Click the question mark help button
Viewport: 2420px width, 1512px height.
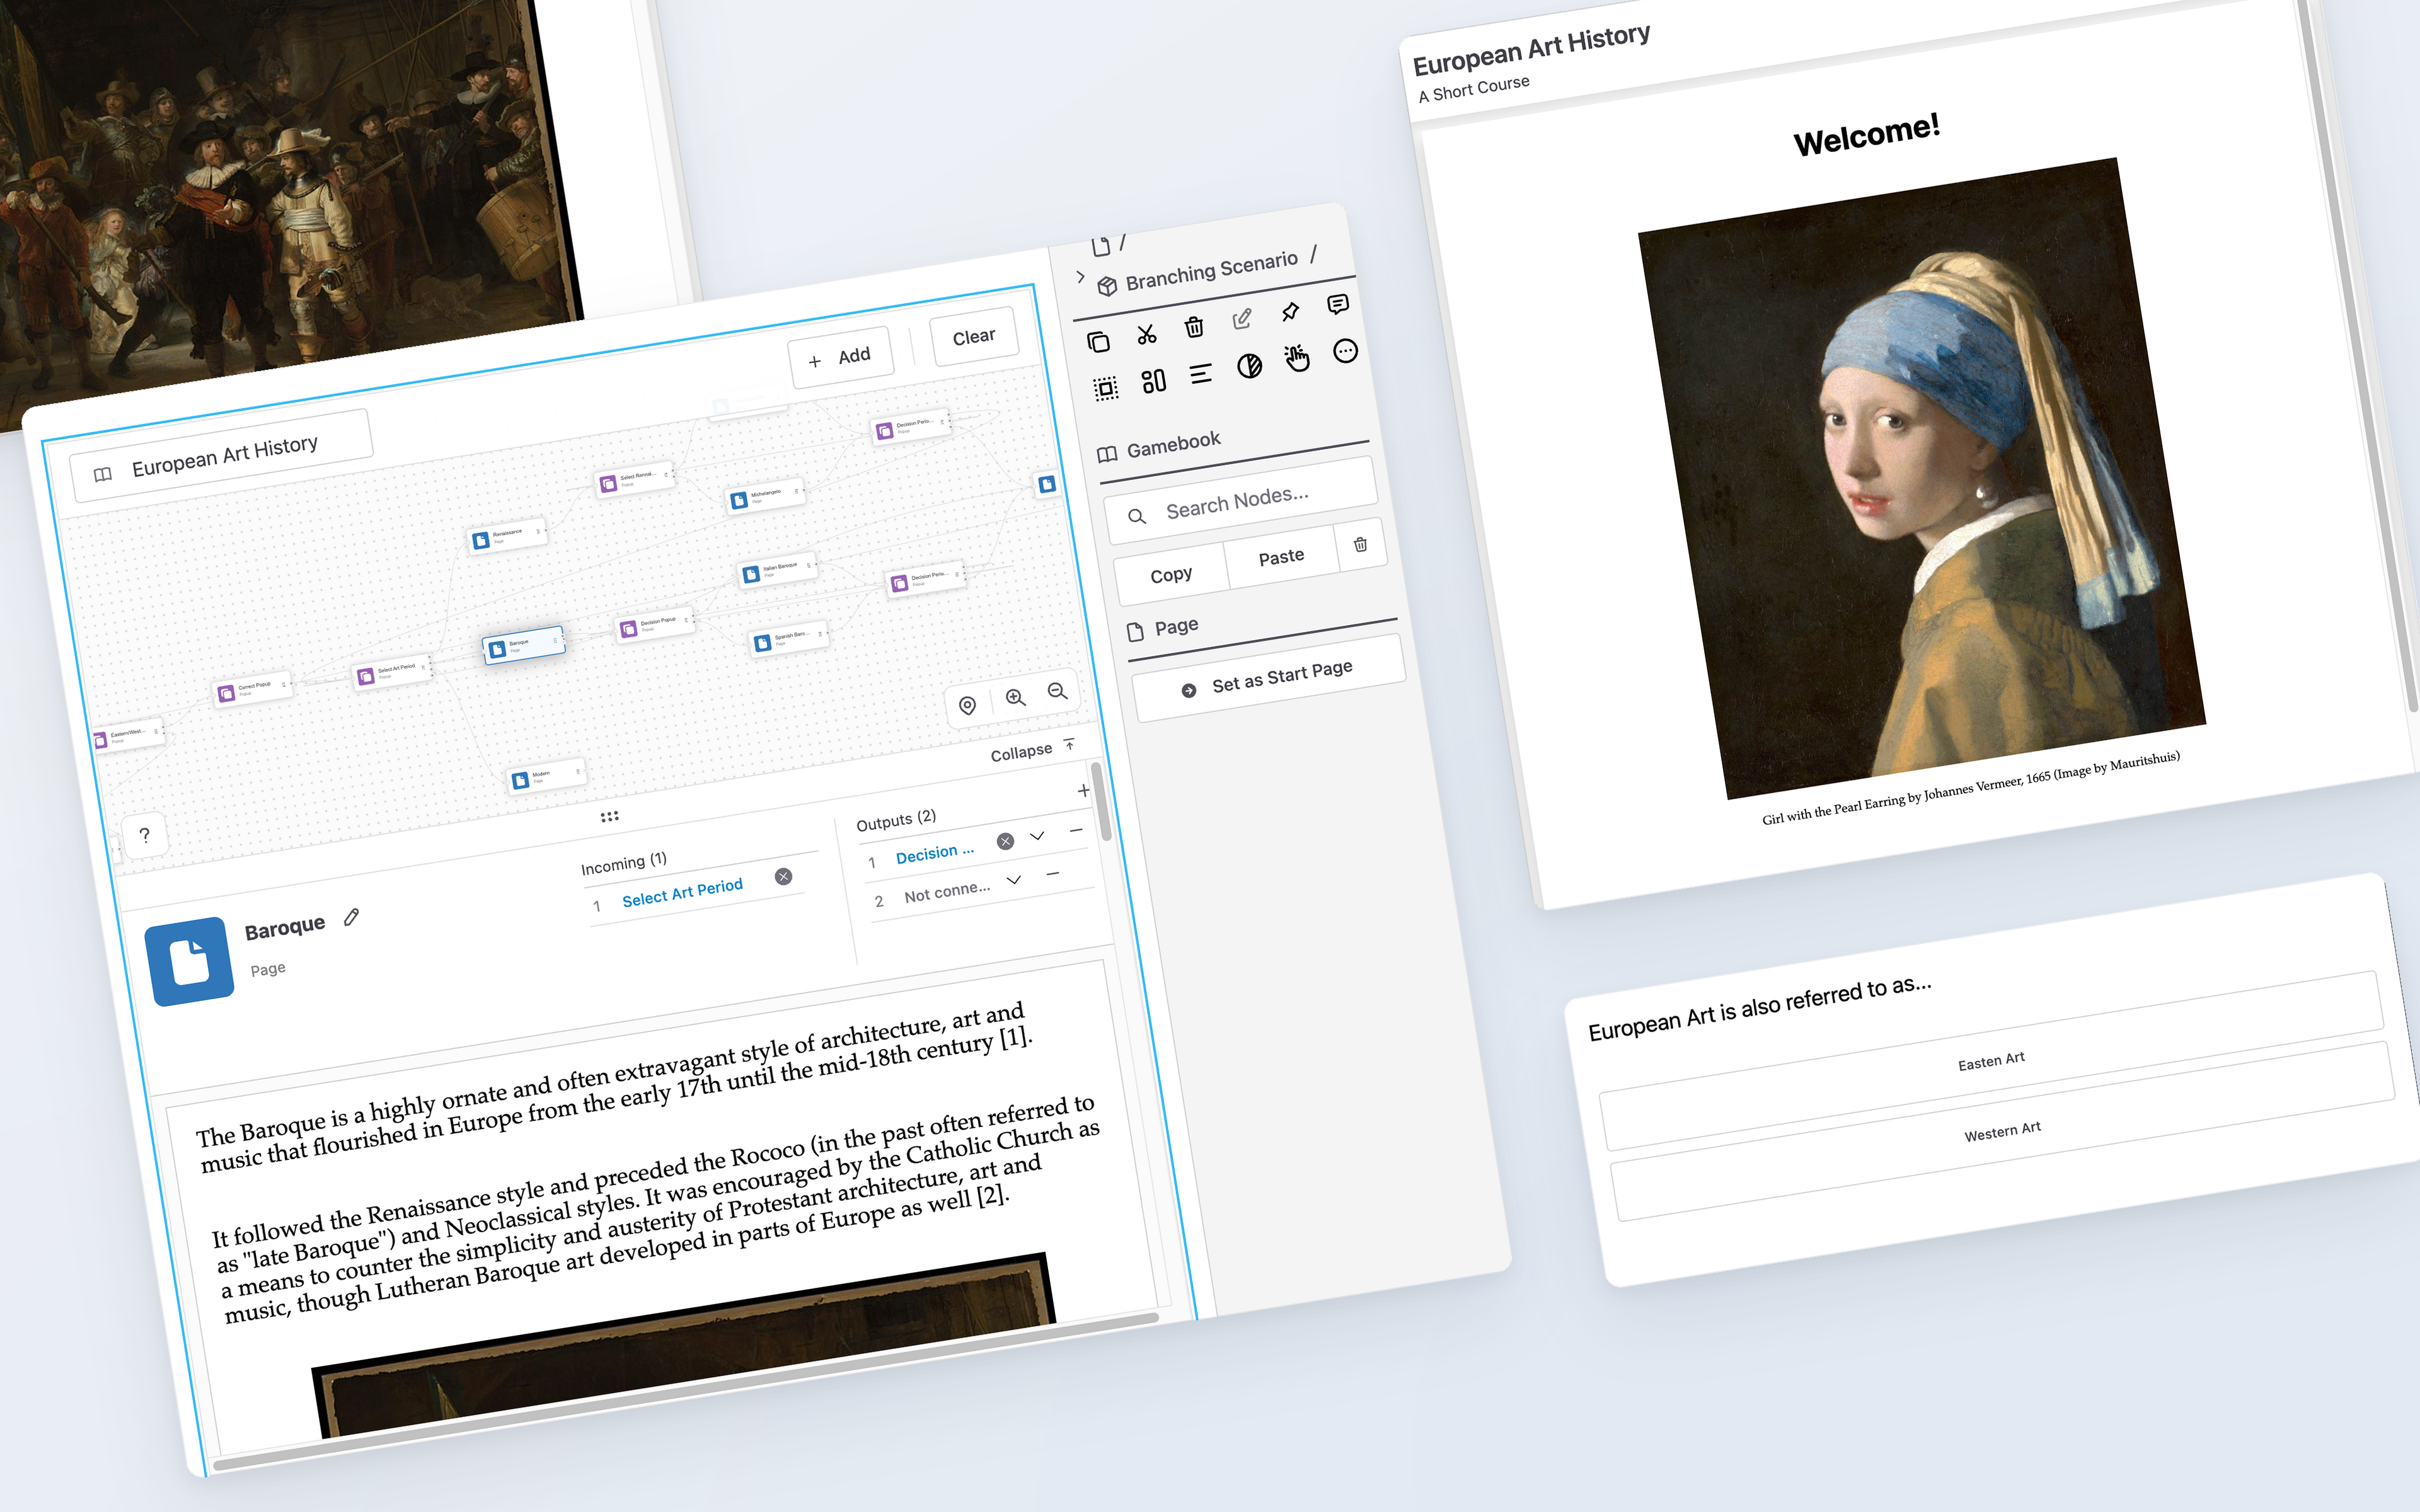(145, 835)
